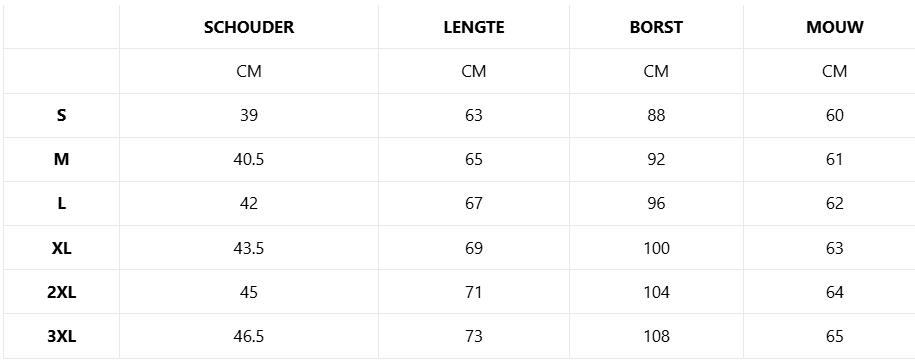Click chest value 88 for size S
The width and height of the screenshot is (915, 364).
point(656,116)
